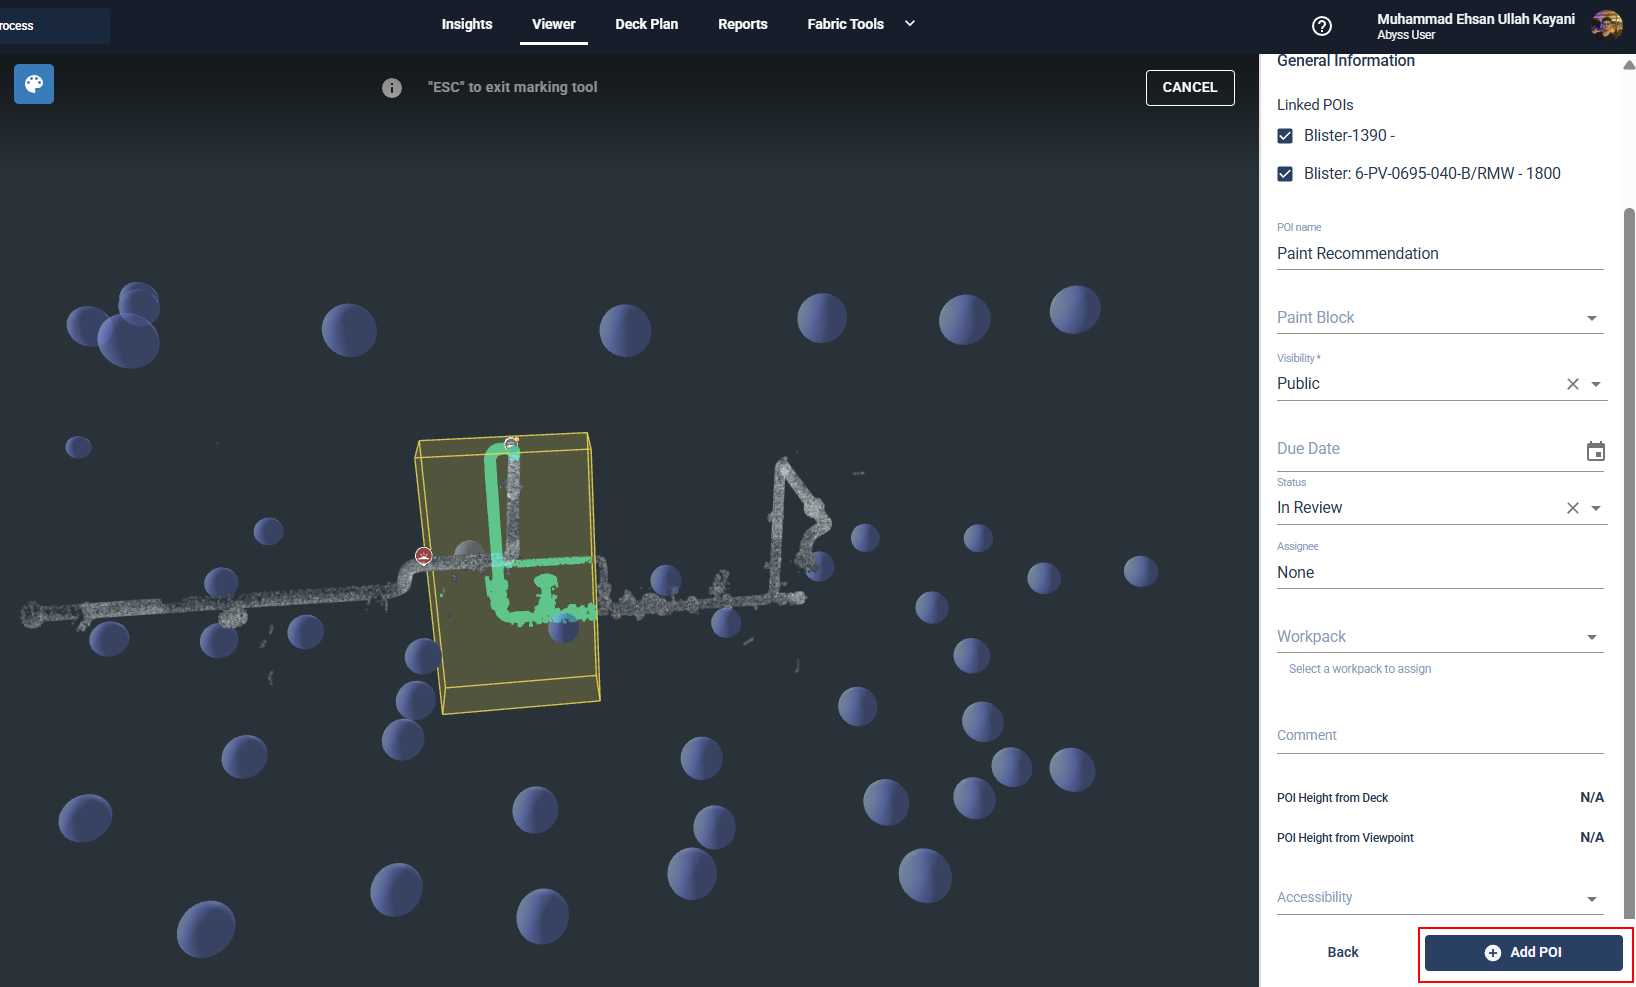
Task: Clear the Public visibility selection
Action: point(1572,384)
